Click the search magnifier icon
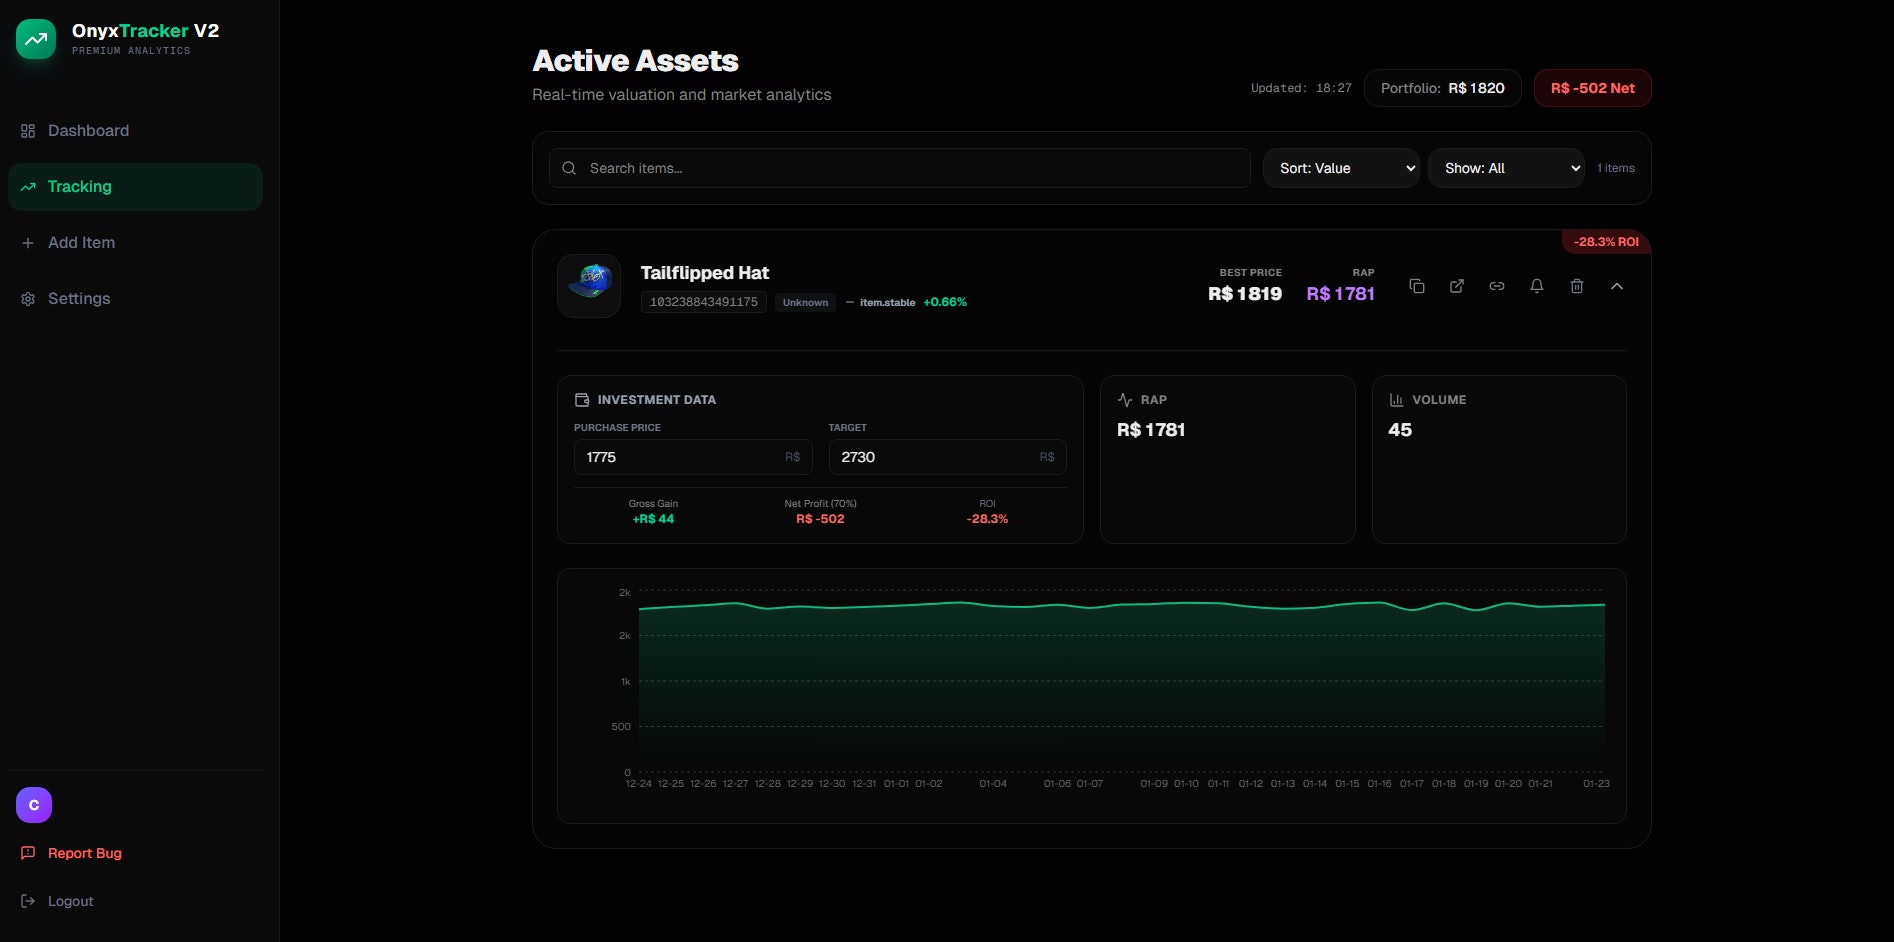 point(569,168)
